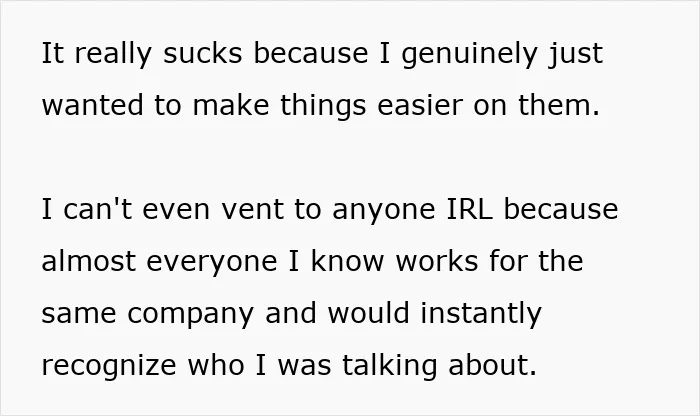Click the word "them." ending first paragraph

(x=558, y=105)
